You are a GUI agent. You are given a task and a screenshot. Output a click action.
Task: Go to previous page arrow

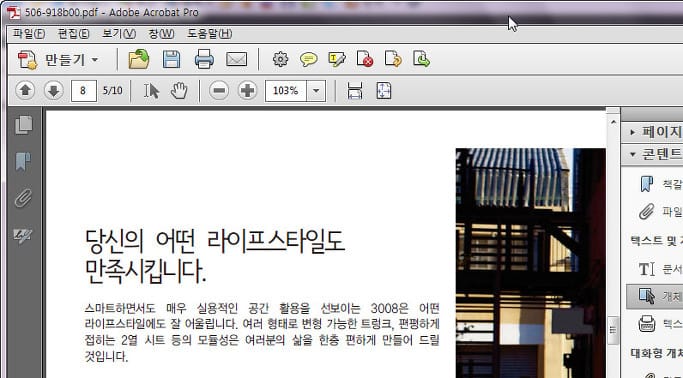coord(25,91)
